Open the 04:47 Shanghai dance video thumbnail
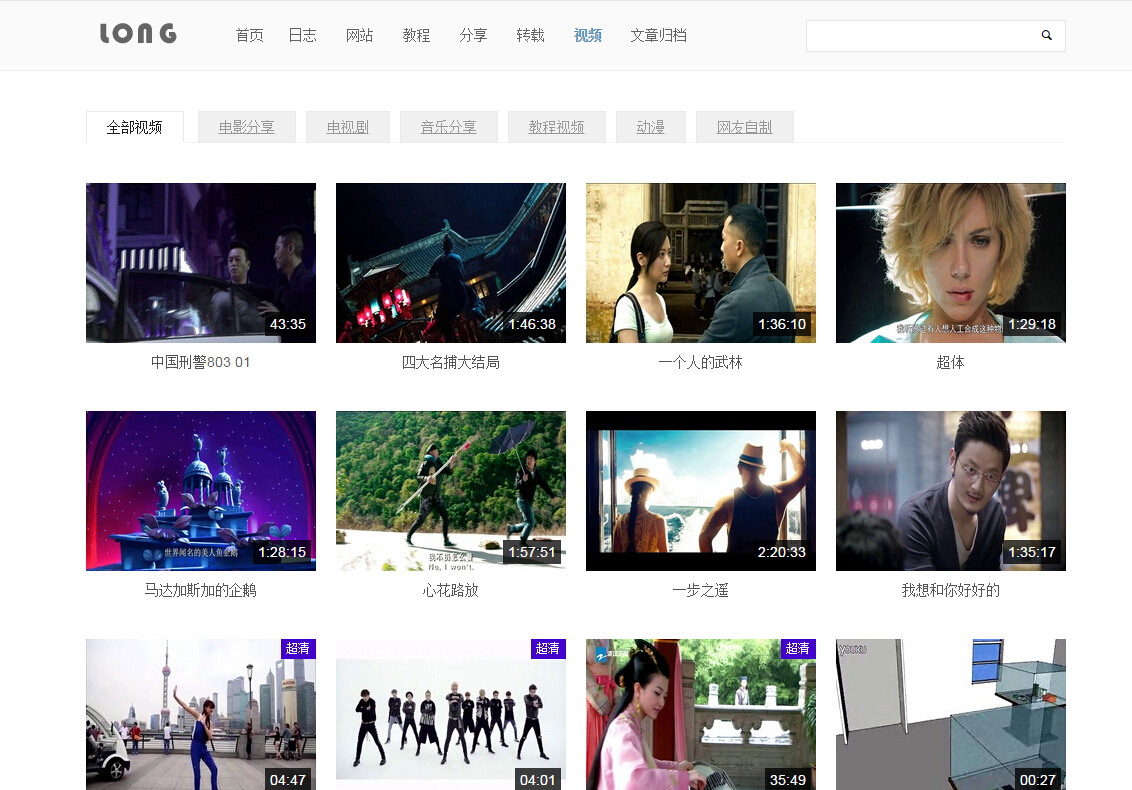Screen dimensions: 1132x790 (x=201, y=714)
